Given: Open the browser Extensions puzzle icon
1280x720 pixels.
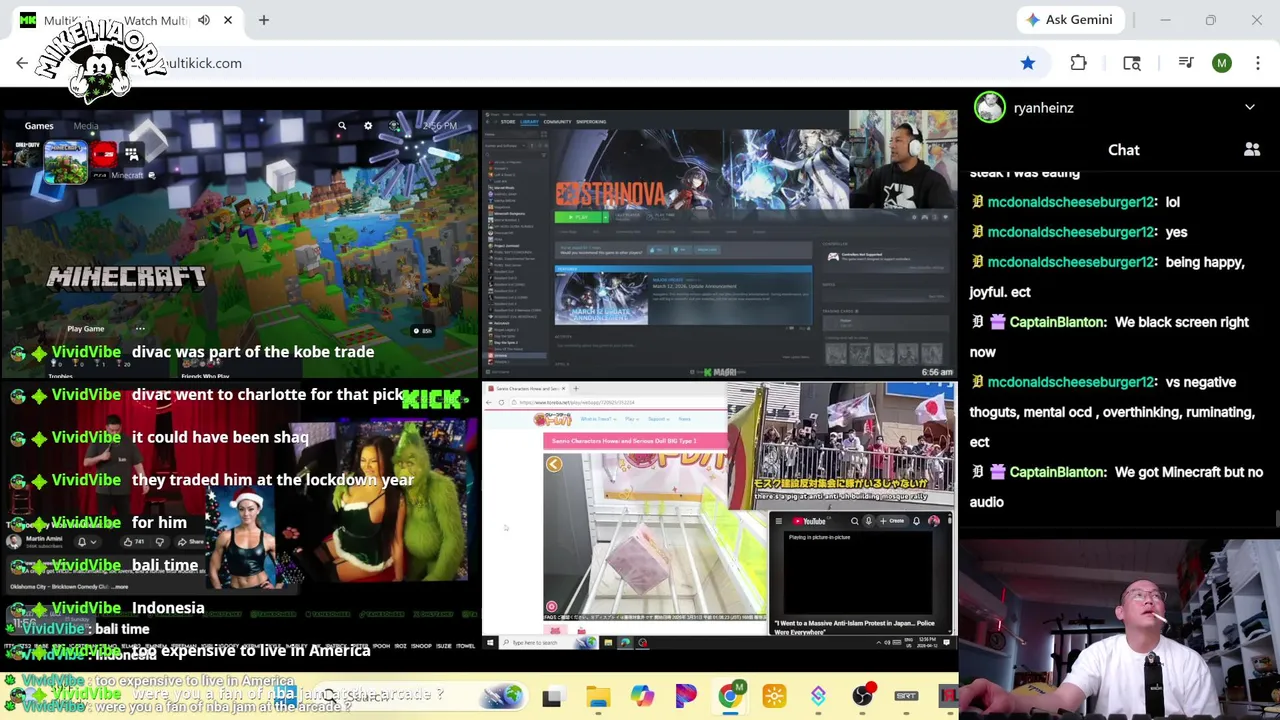Looking at the screenshot, I should point(1078,63).
